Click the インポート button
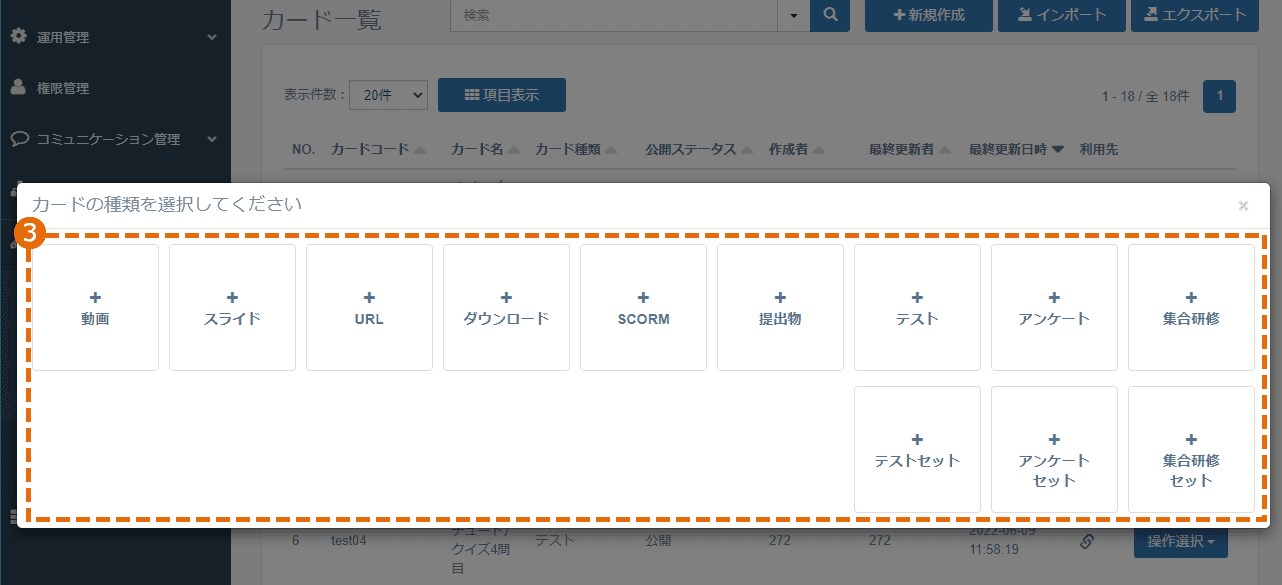 tap(1062, 15)
